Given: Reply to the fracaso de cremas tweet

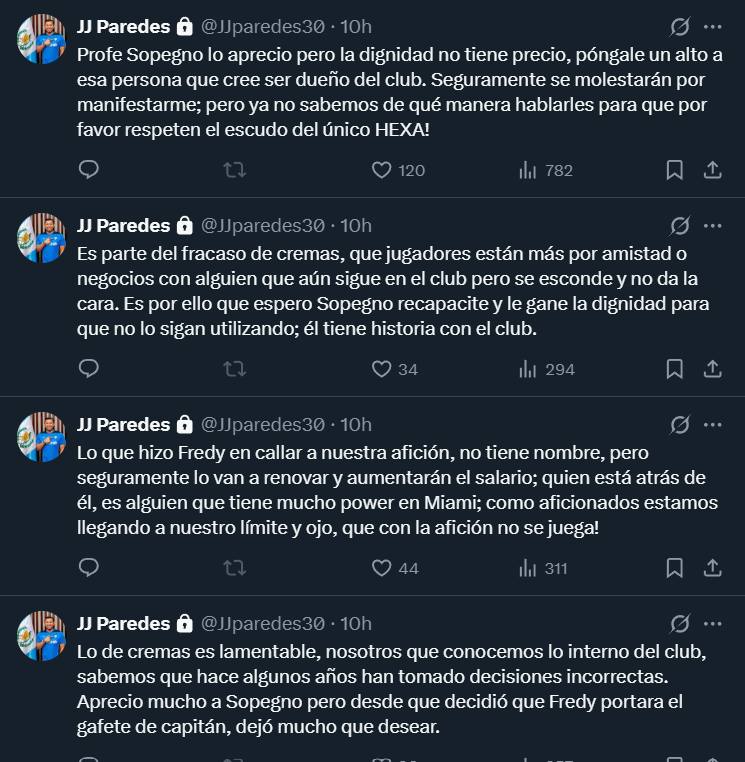Looking at the screenshot, I should click(x=89, y=369).
